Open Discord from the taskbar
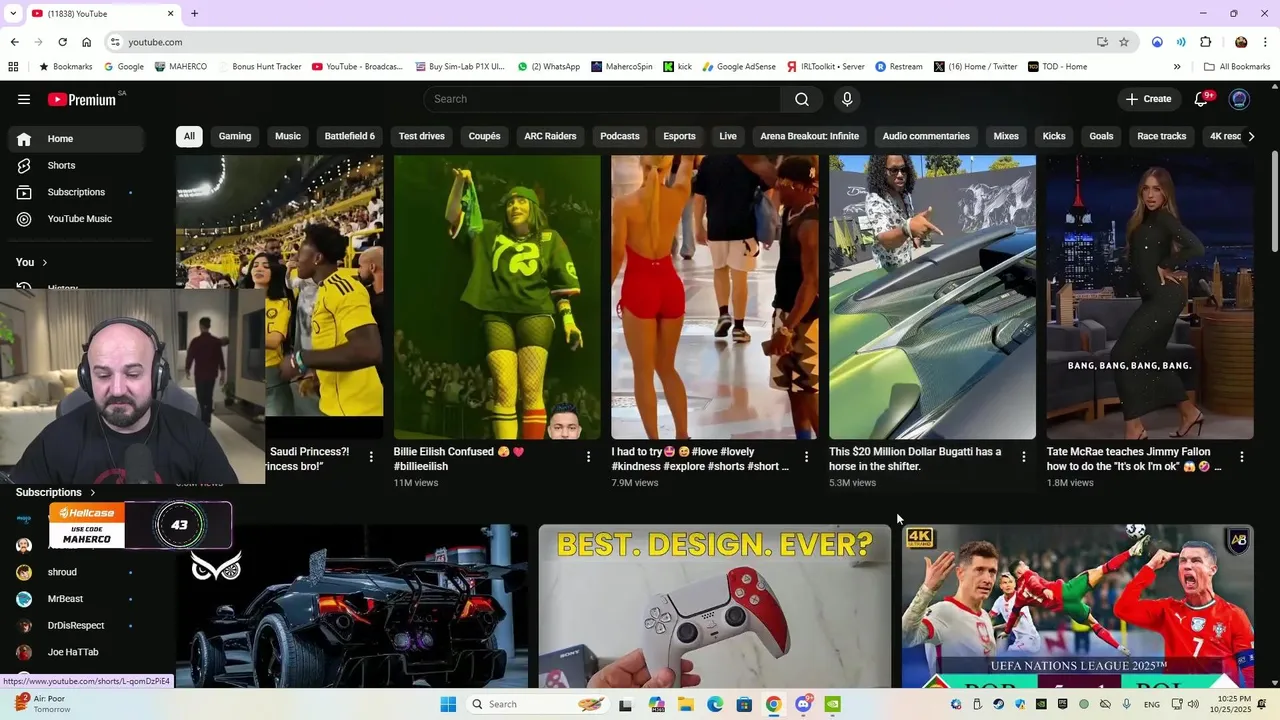This screenshot has height=720, width=1280. 803,704
